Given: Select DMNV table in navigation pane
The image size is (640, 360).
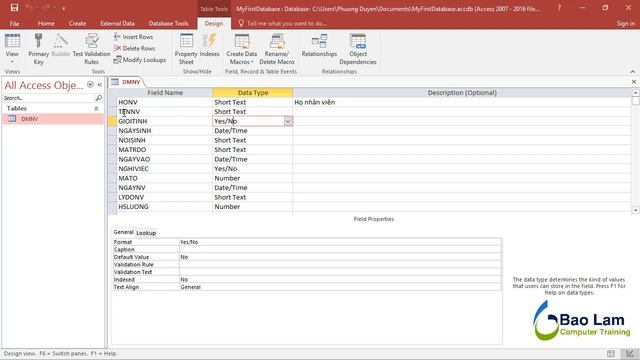Looking at the screenshot, I should [53, 119].
